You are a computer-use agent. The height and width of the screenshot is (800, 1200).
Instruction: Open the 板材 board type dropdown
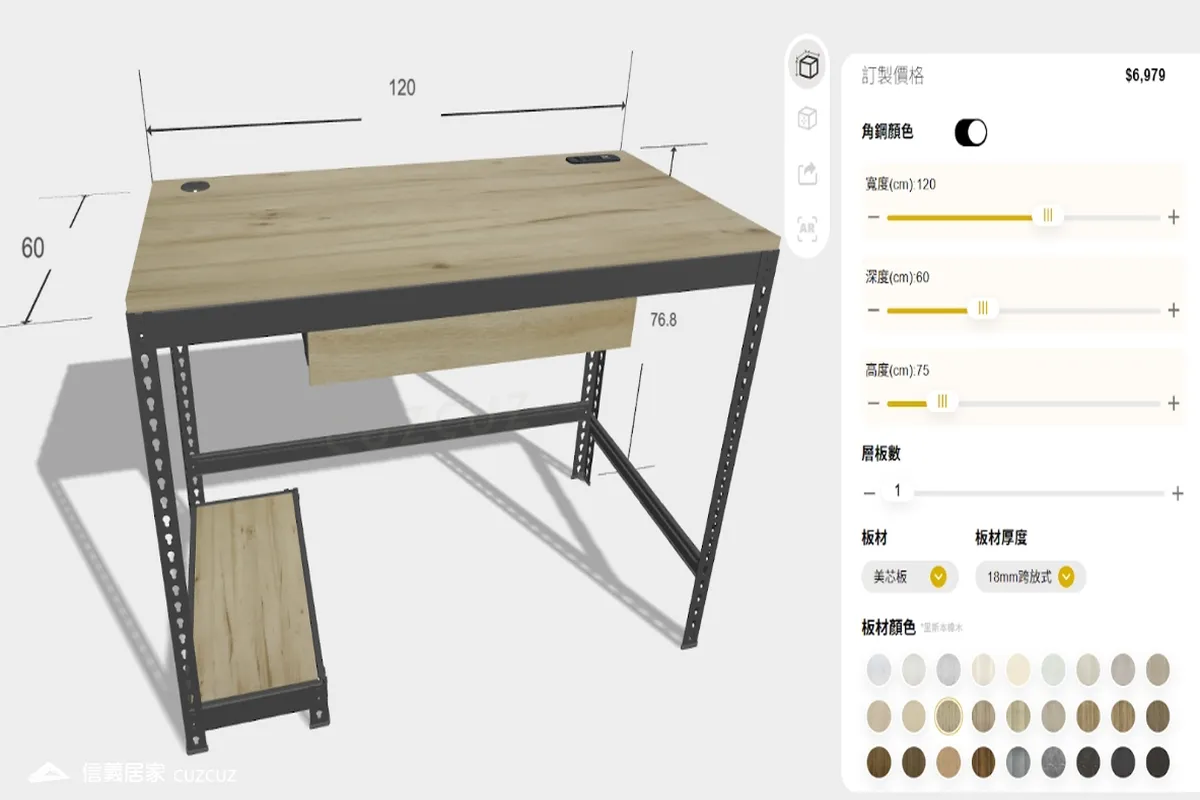pyautogui.click(x=910, y=577)
